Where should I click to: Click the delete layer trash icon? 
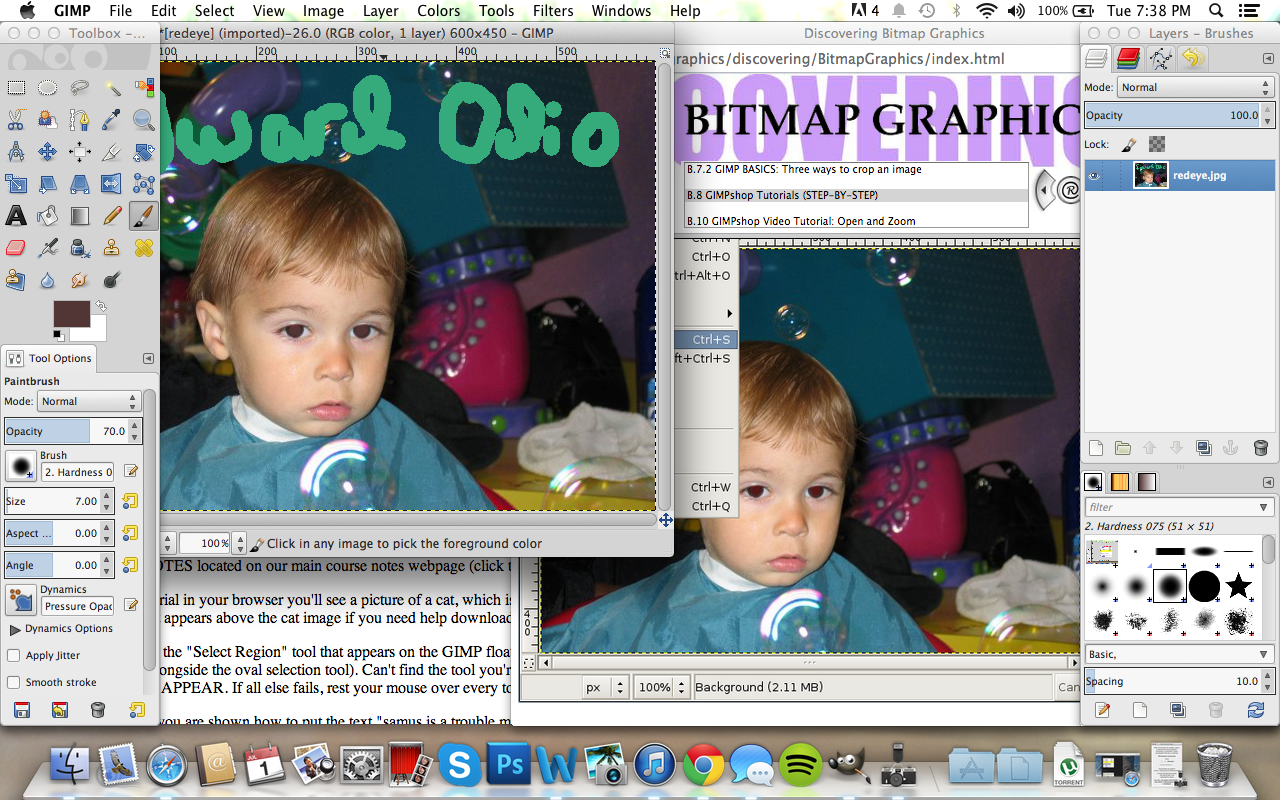coord(1260,448)
